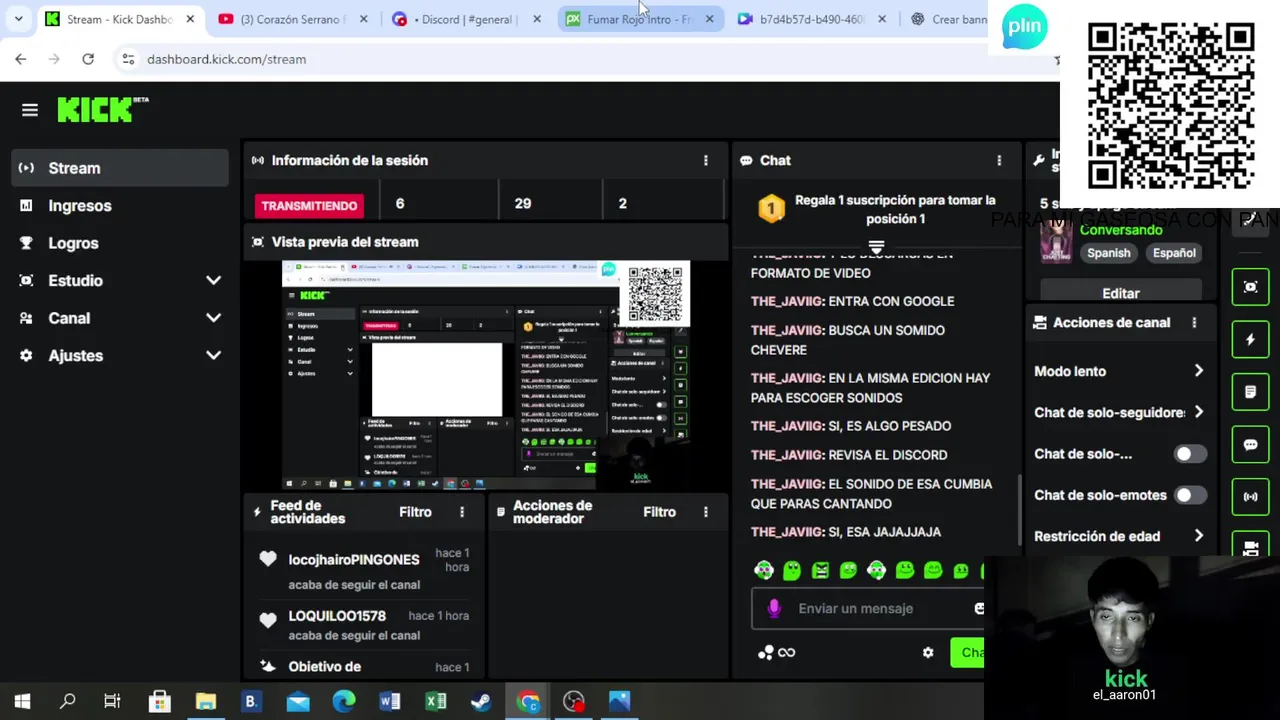Image resolution: width=1280 pixels, height=720 pixels.
Task: Collapse the pinned chat banner handle
Action: (x=876, y=246)
